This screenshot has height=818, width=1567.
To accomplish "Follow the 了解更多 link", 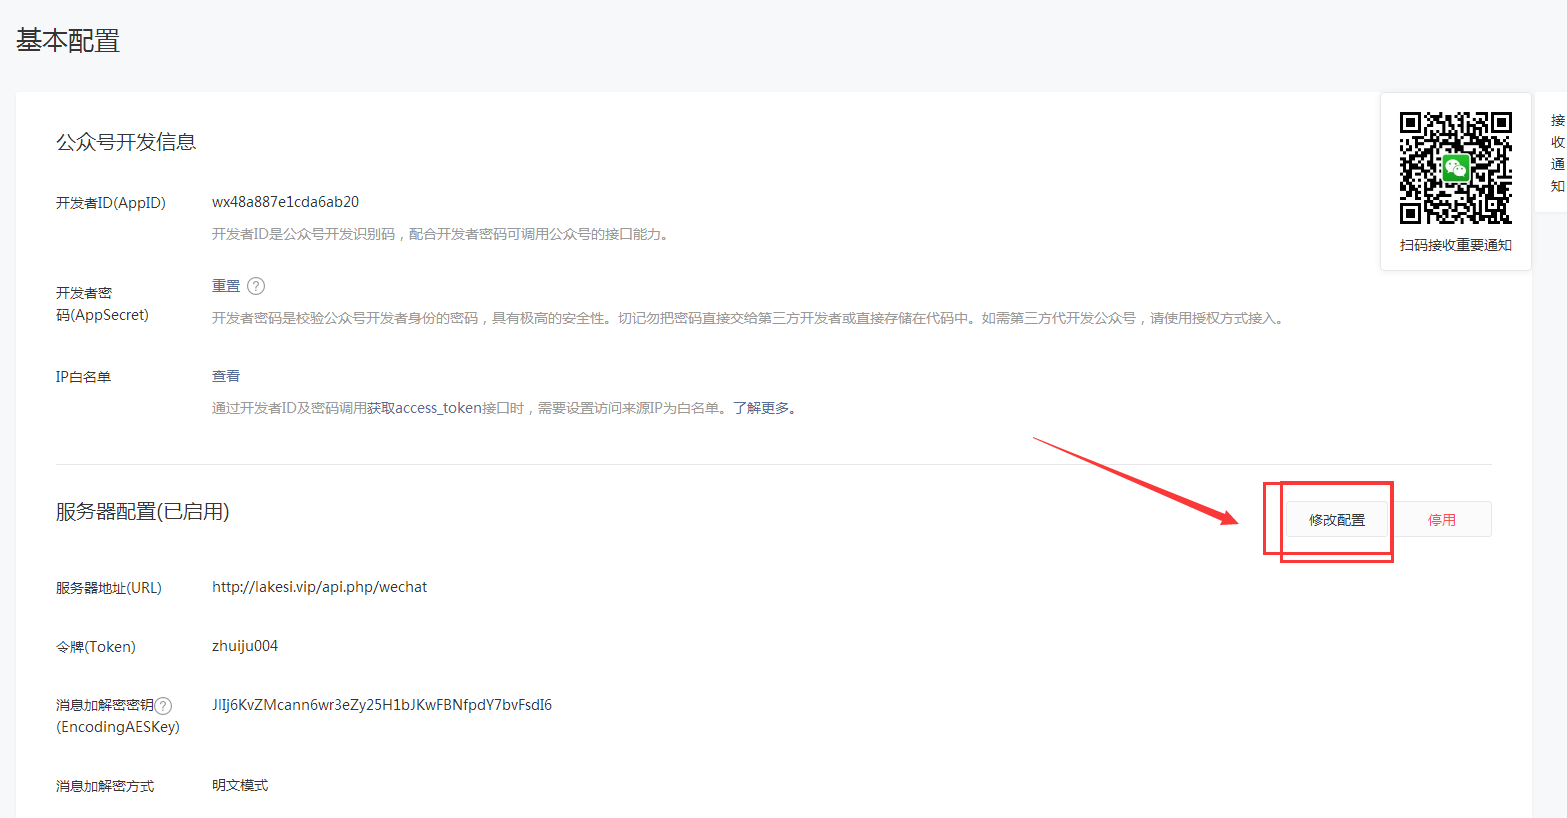I will click(761, 408).
